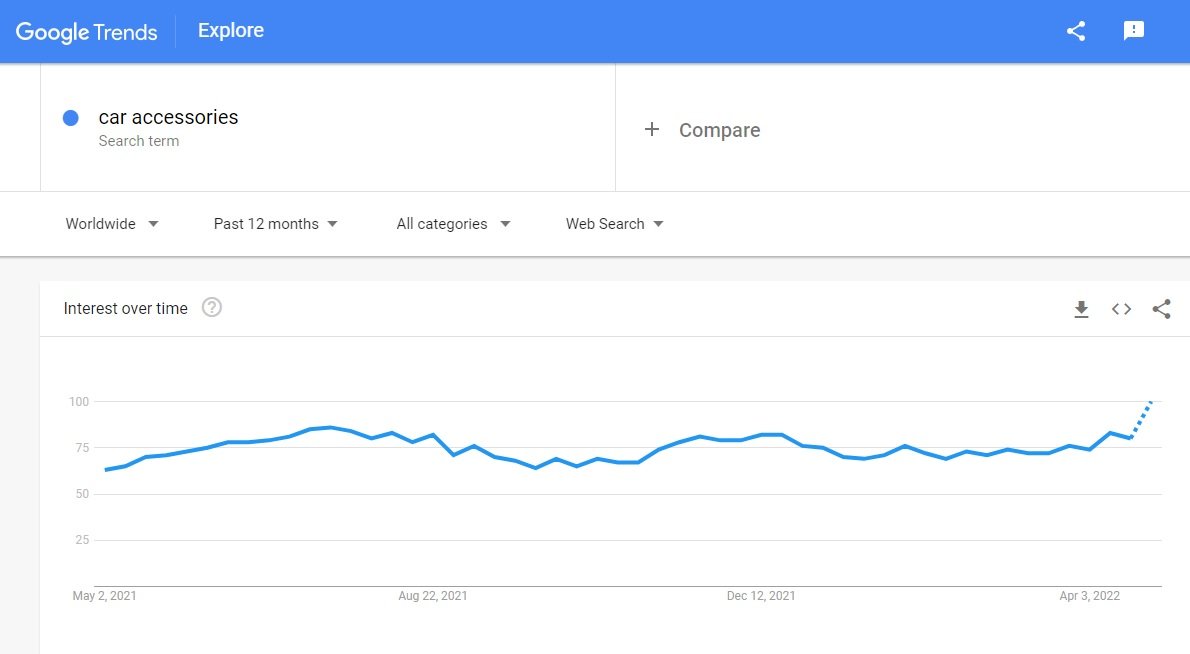Open the All categories dropdown
This screenshot has width=1190, height=654.
(x=453, y=224)
